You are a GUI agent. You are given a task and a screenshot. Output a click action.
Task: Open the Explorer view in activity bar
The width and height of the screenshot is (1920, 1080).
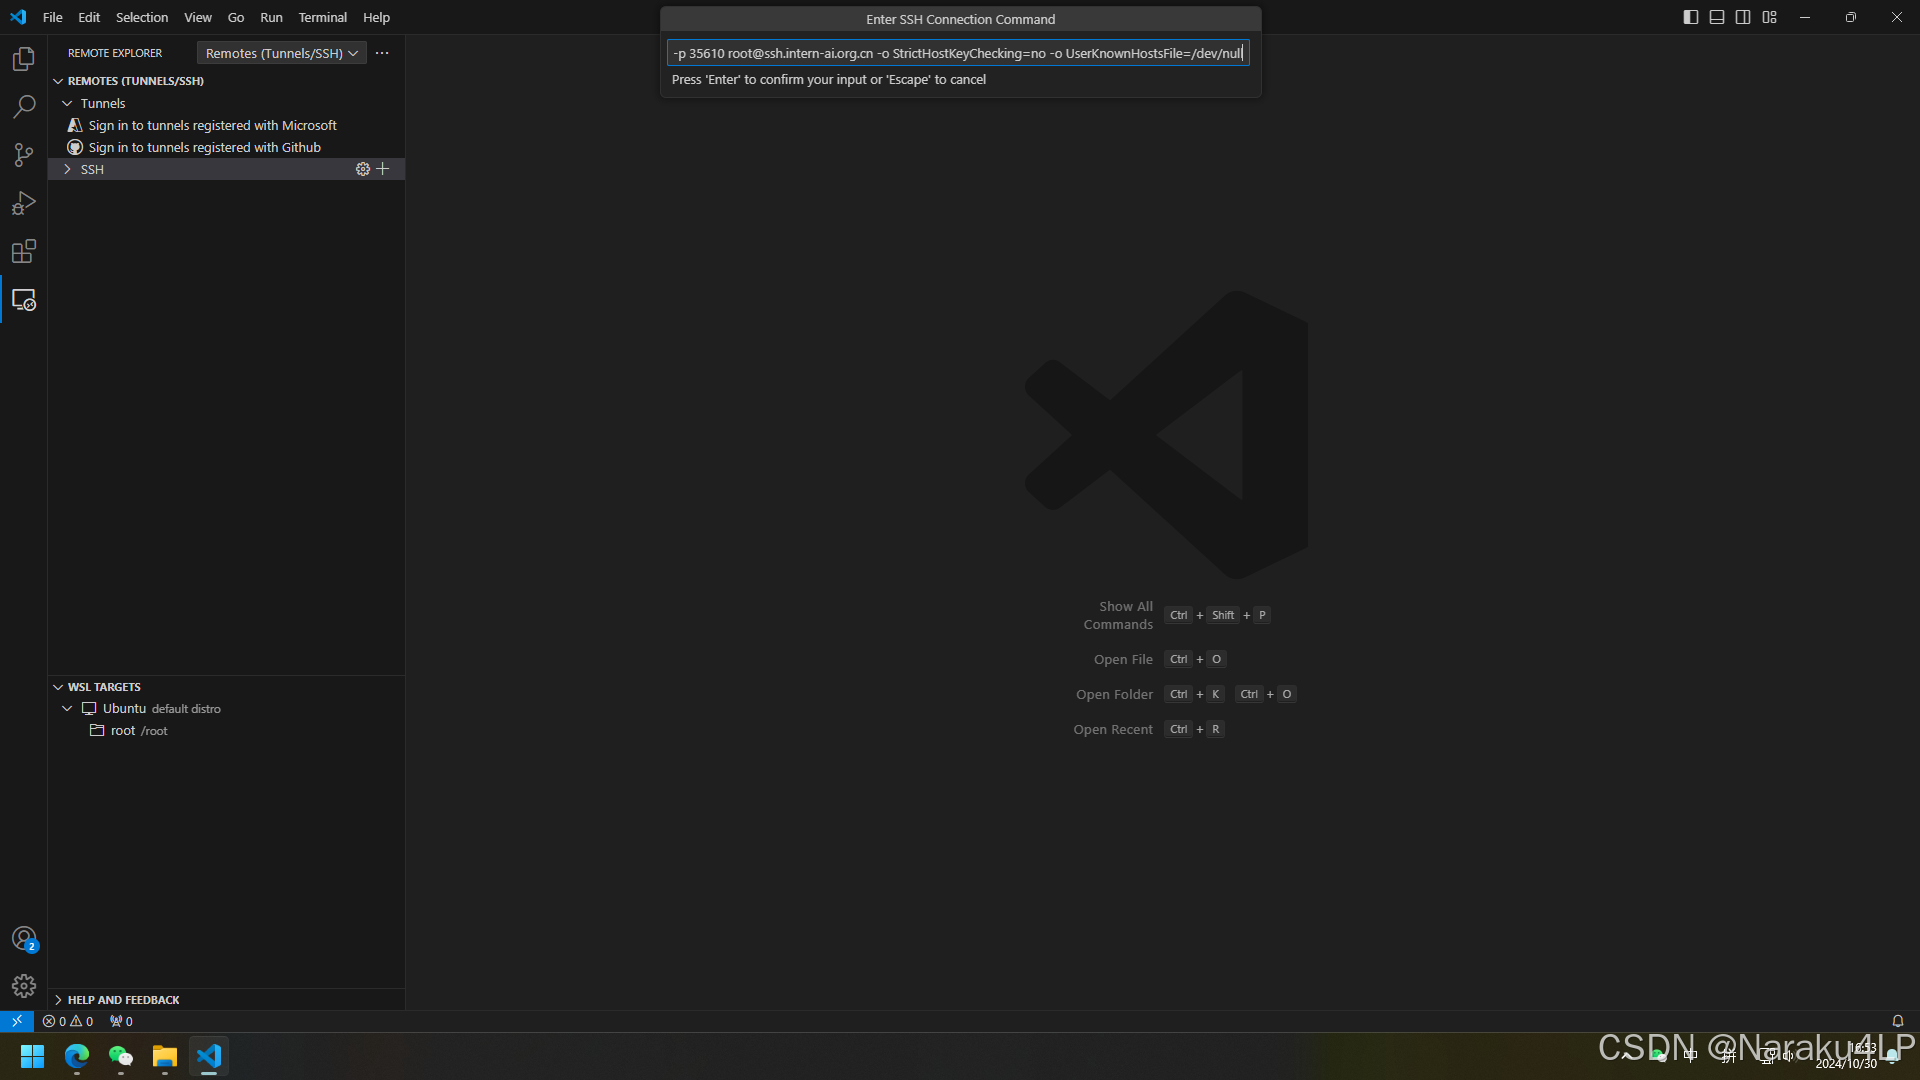coord(24,59)
